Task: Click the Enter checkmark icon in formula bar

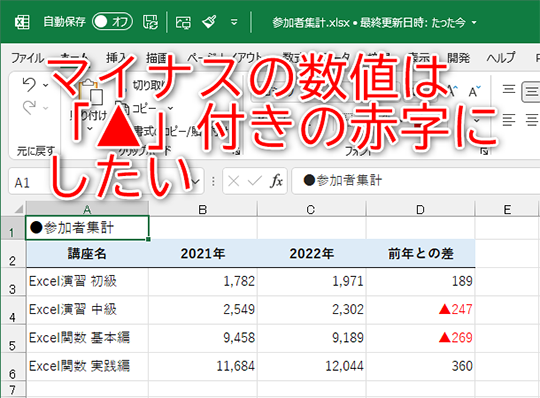Action: pyautogui.click(x=254, y=181)
